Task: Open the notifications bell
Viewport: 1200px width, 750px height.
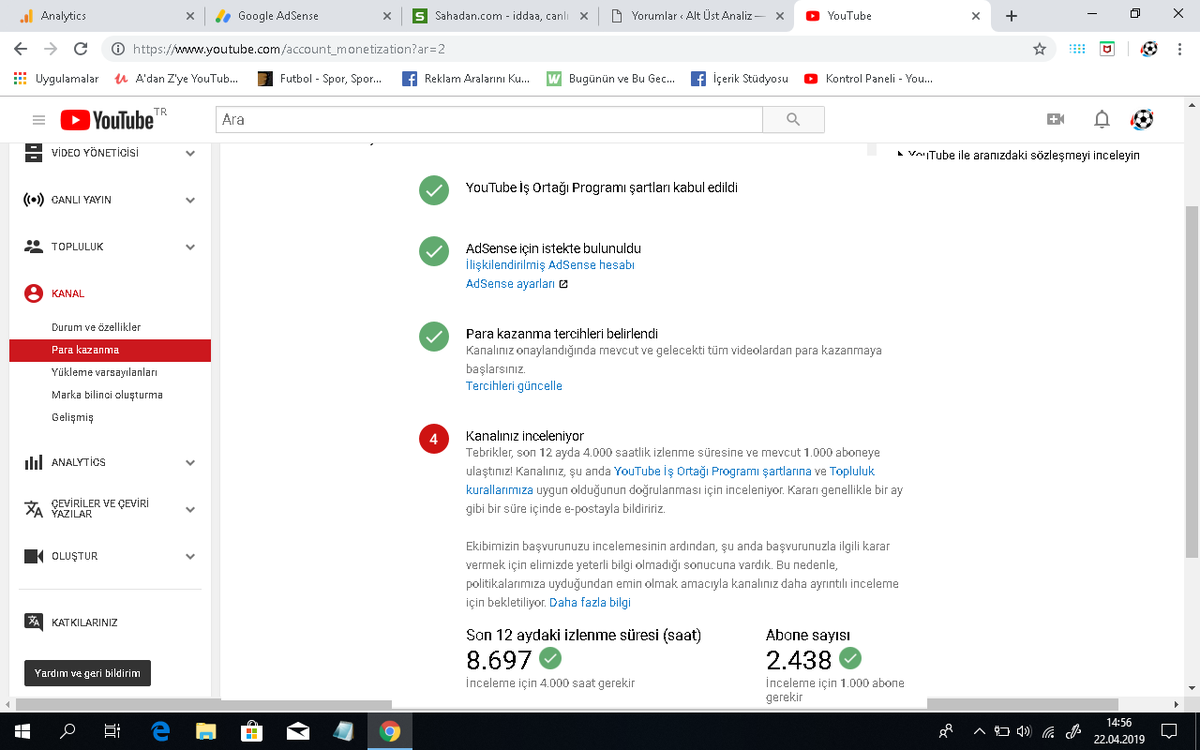Action: 1102,119
